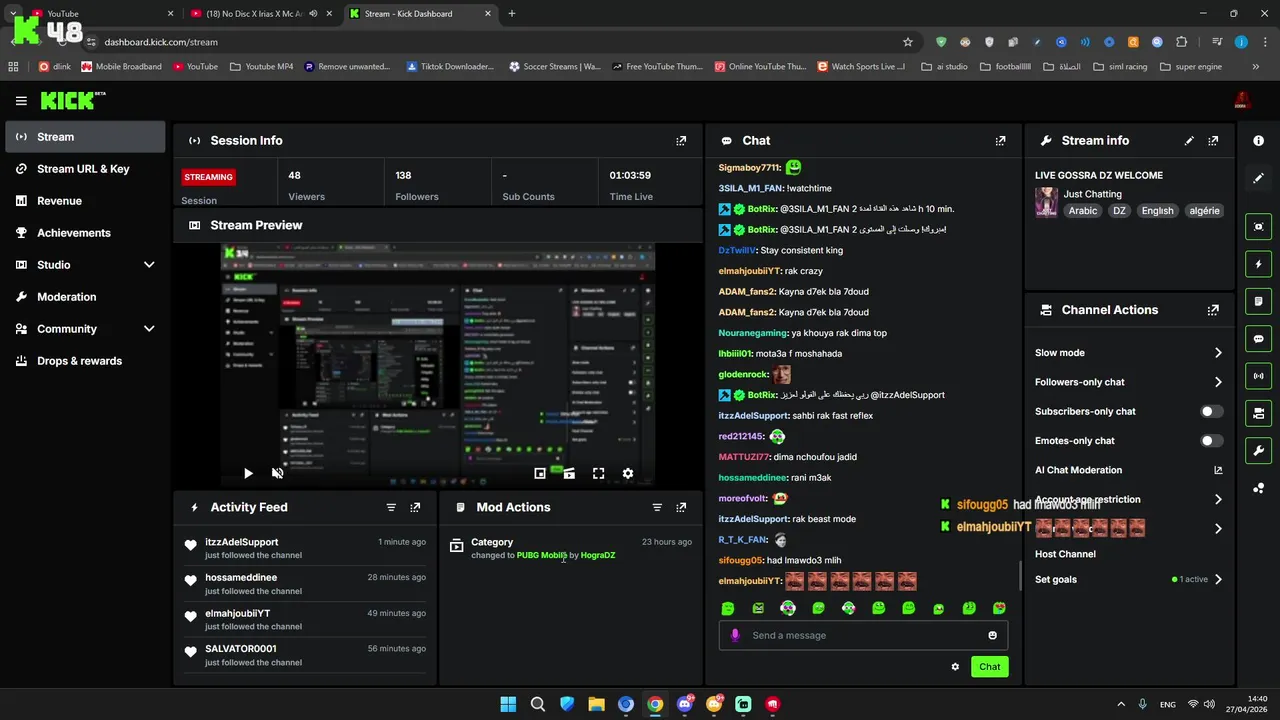Screen dimensions: 1280x720
Task: Toggle the session broadcast widget in right rail
Action: (1258, 376)
